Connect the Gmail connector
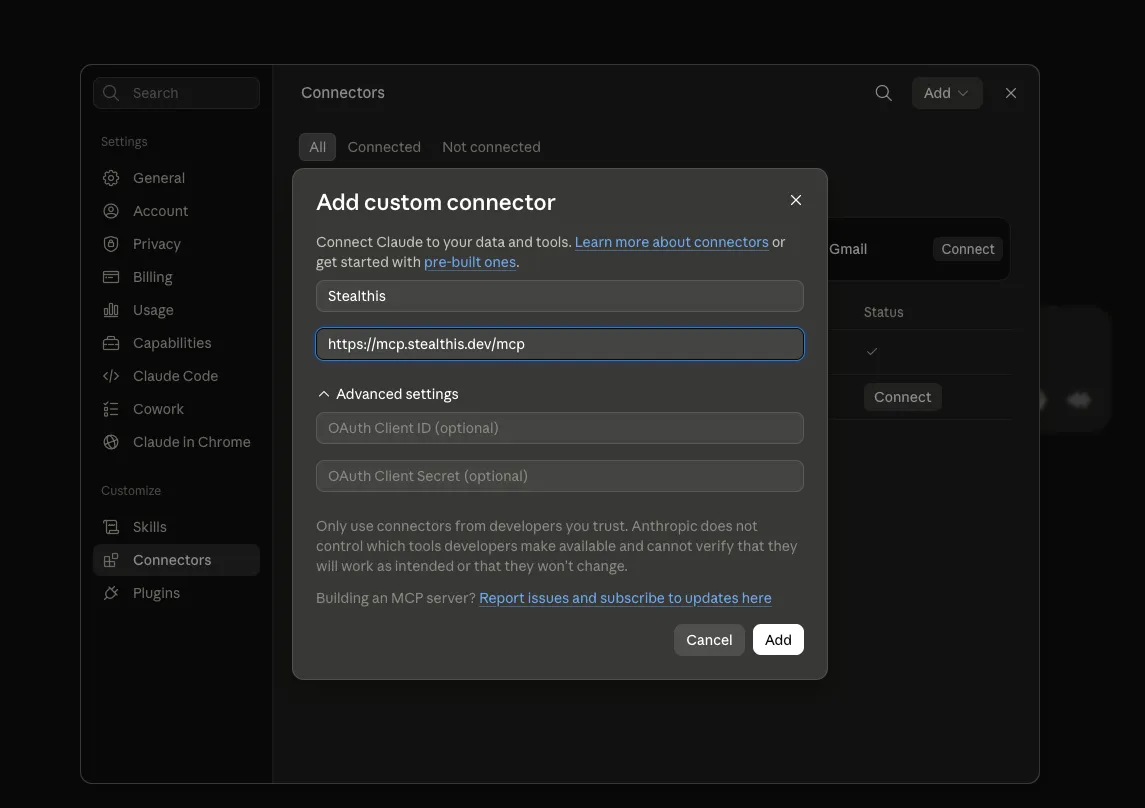1145x808 pixels. click(x=968, y=249)
